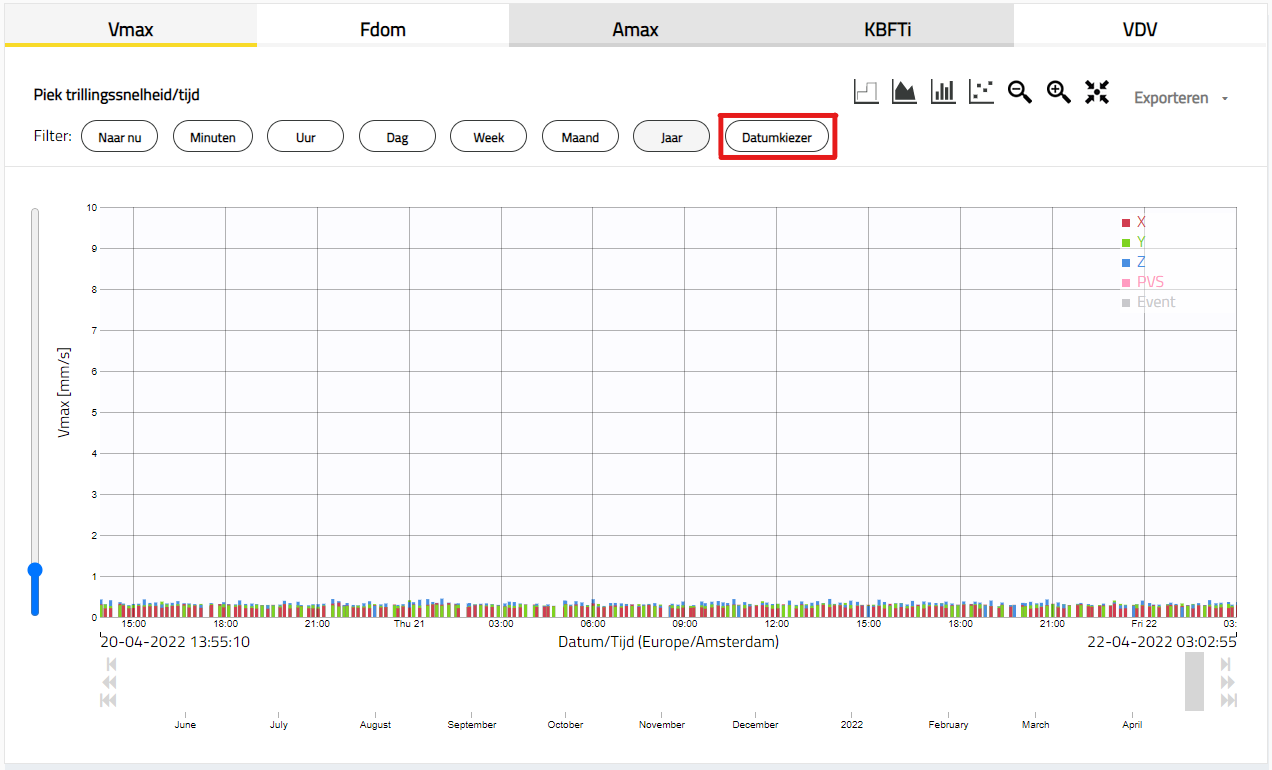Click the reset zoom arrows icon
The image size is (1272, 770).
coord(1097,92)
